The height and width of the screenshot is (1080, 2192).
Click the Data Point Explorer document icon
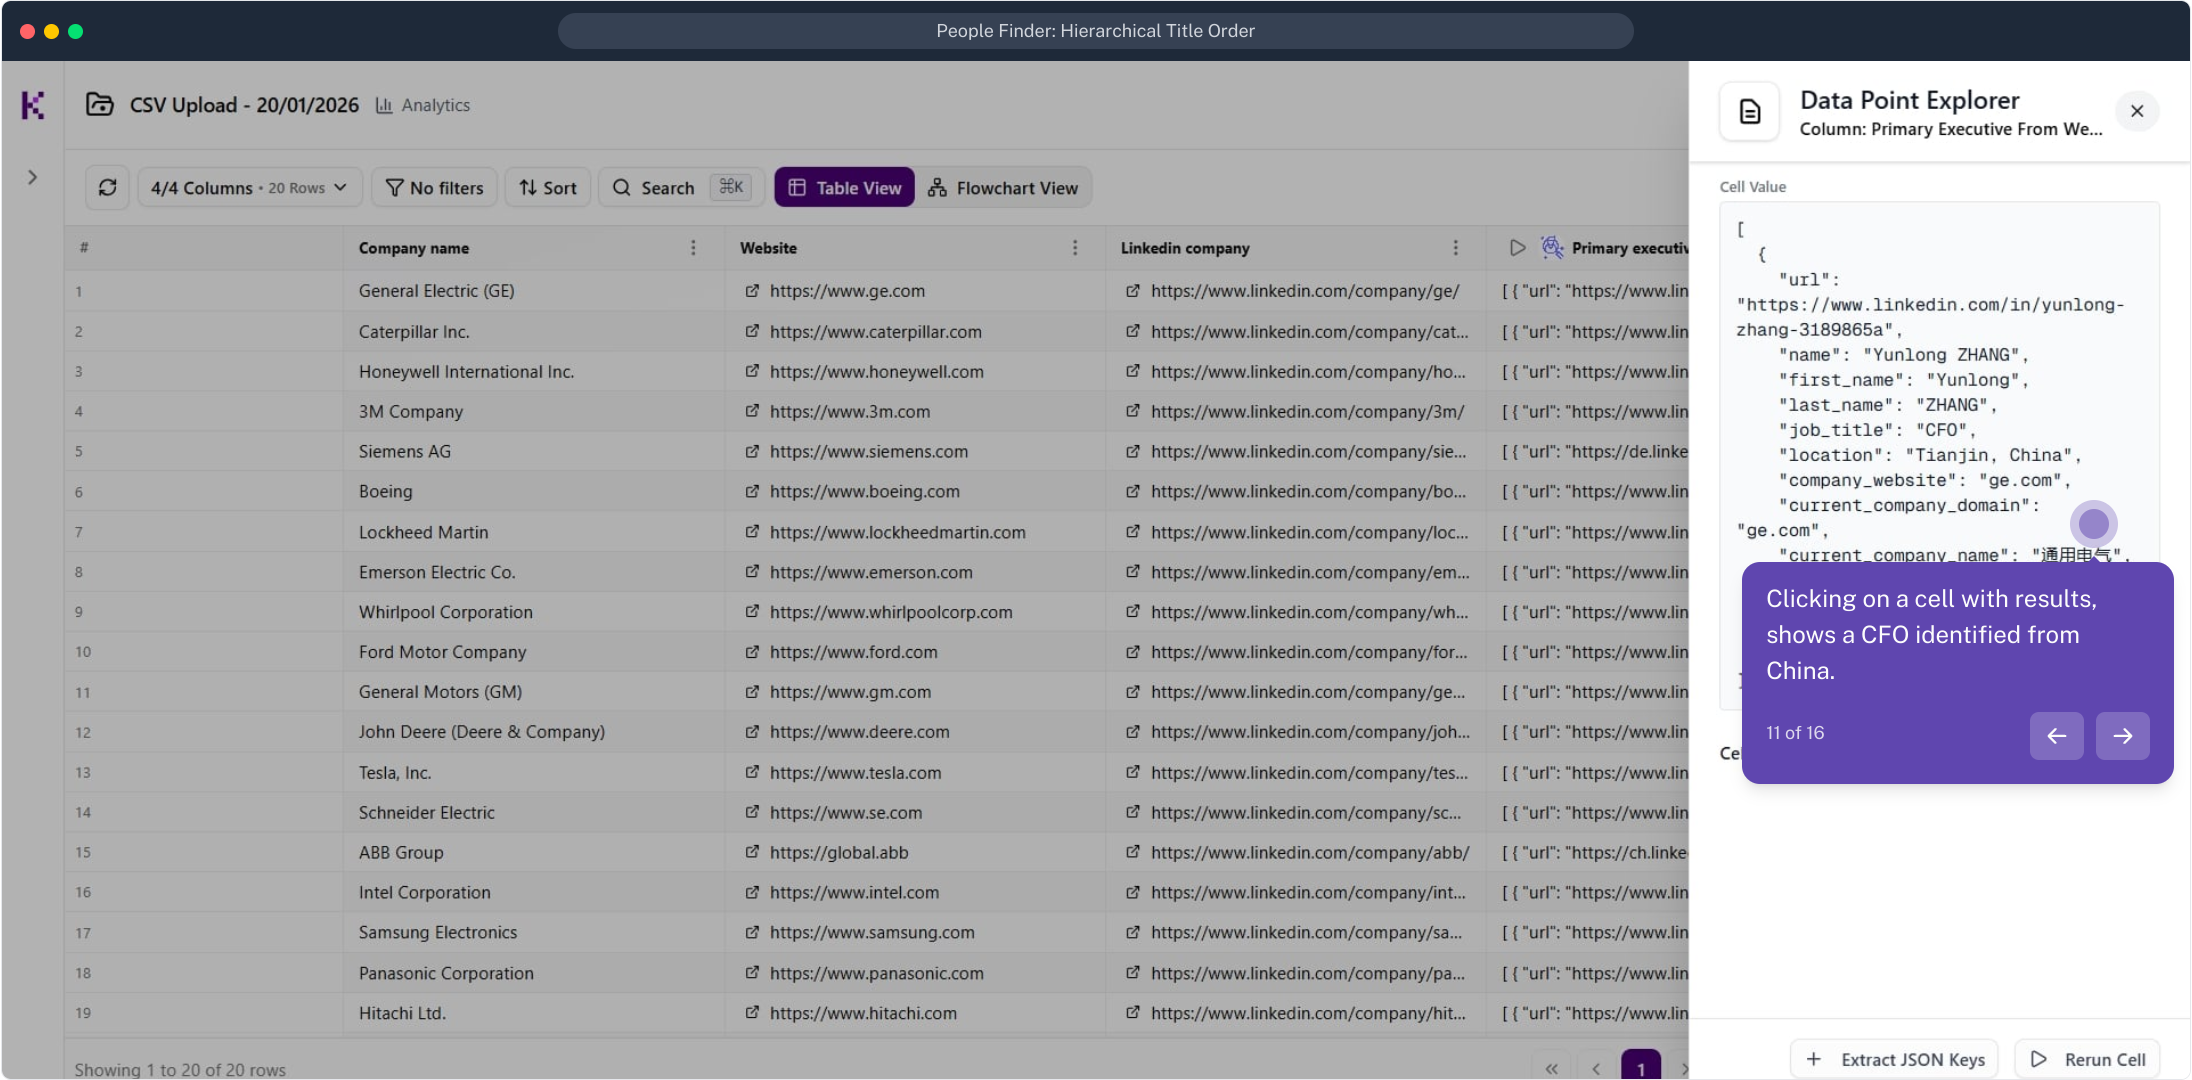pyautogui.click(x=1750, y=111)
